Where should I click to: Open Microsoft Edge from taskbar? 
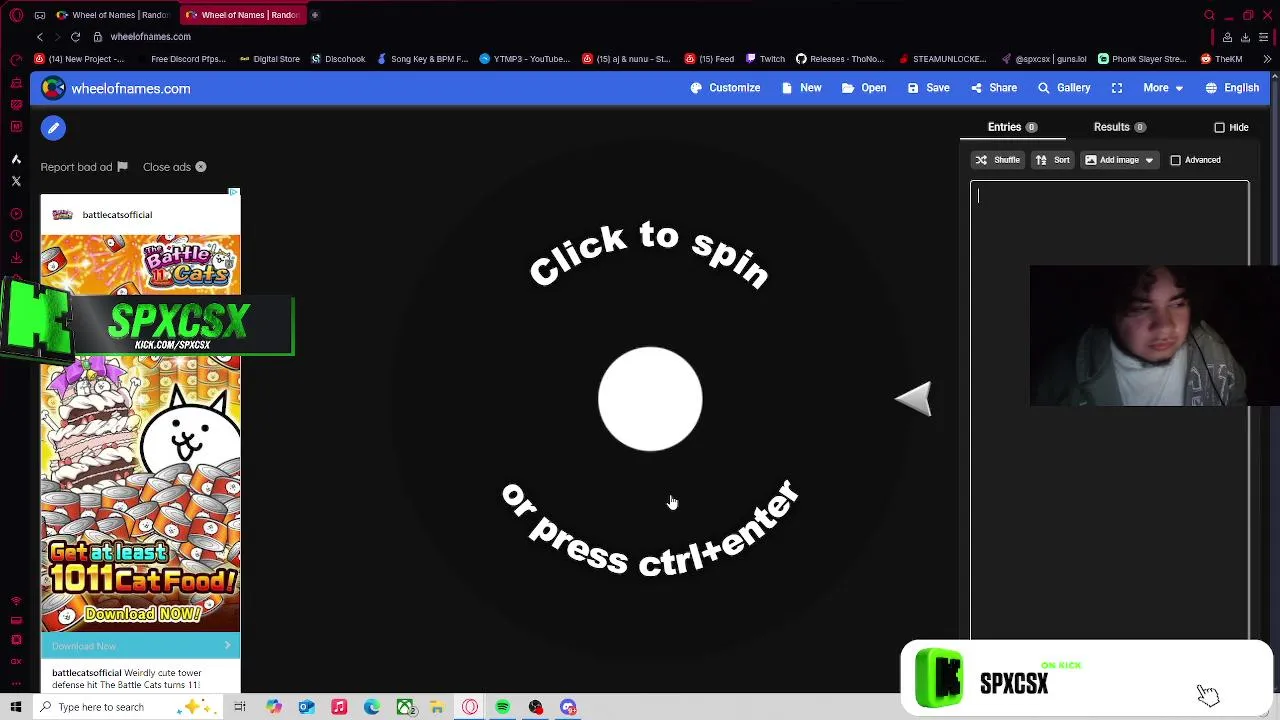[372, 707]
